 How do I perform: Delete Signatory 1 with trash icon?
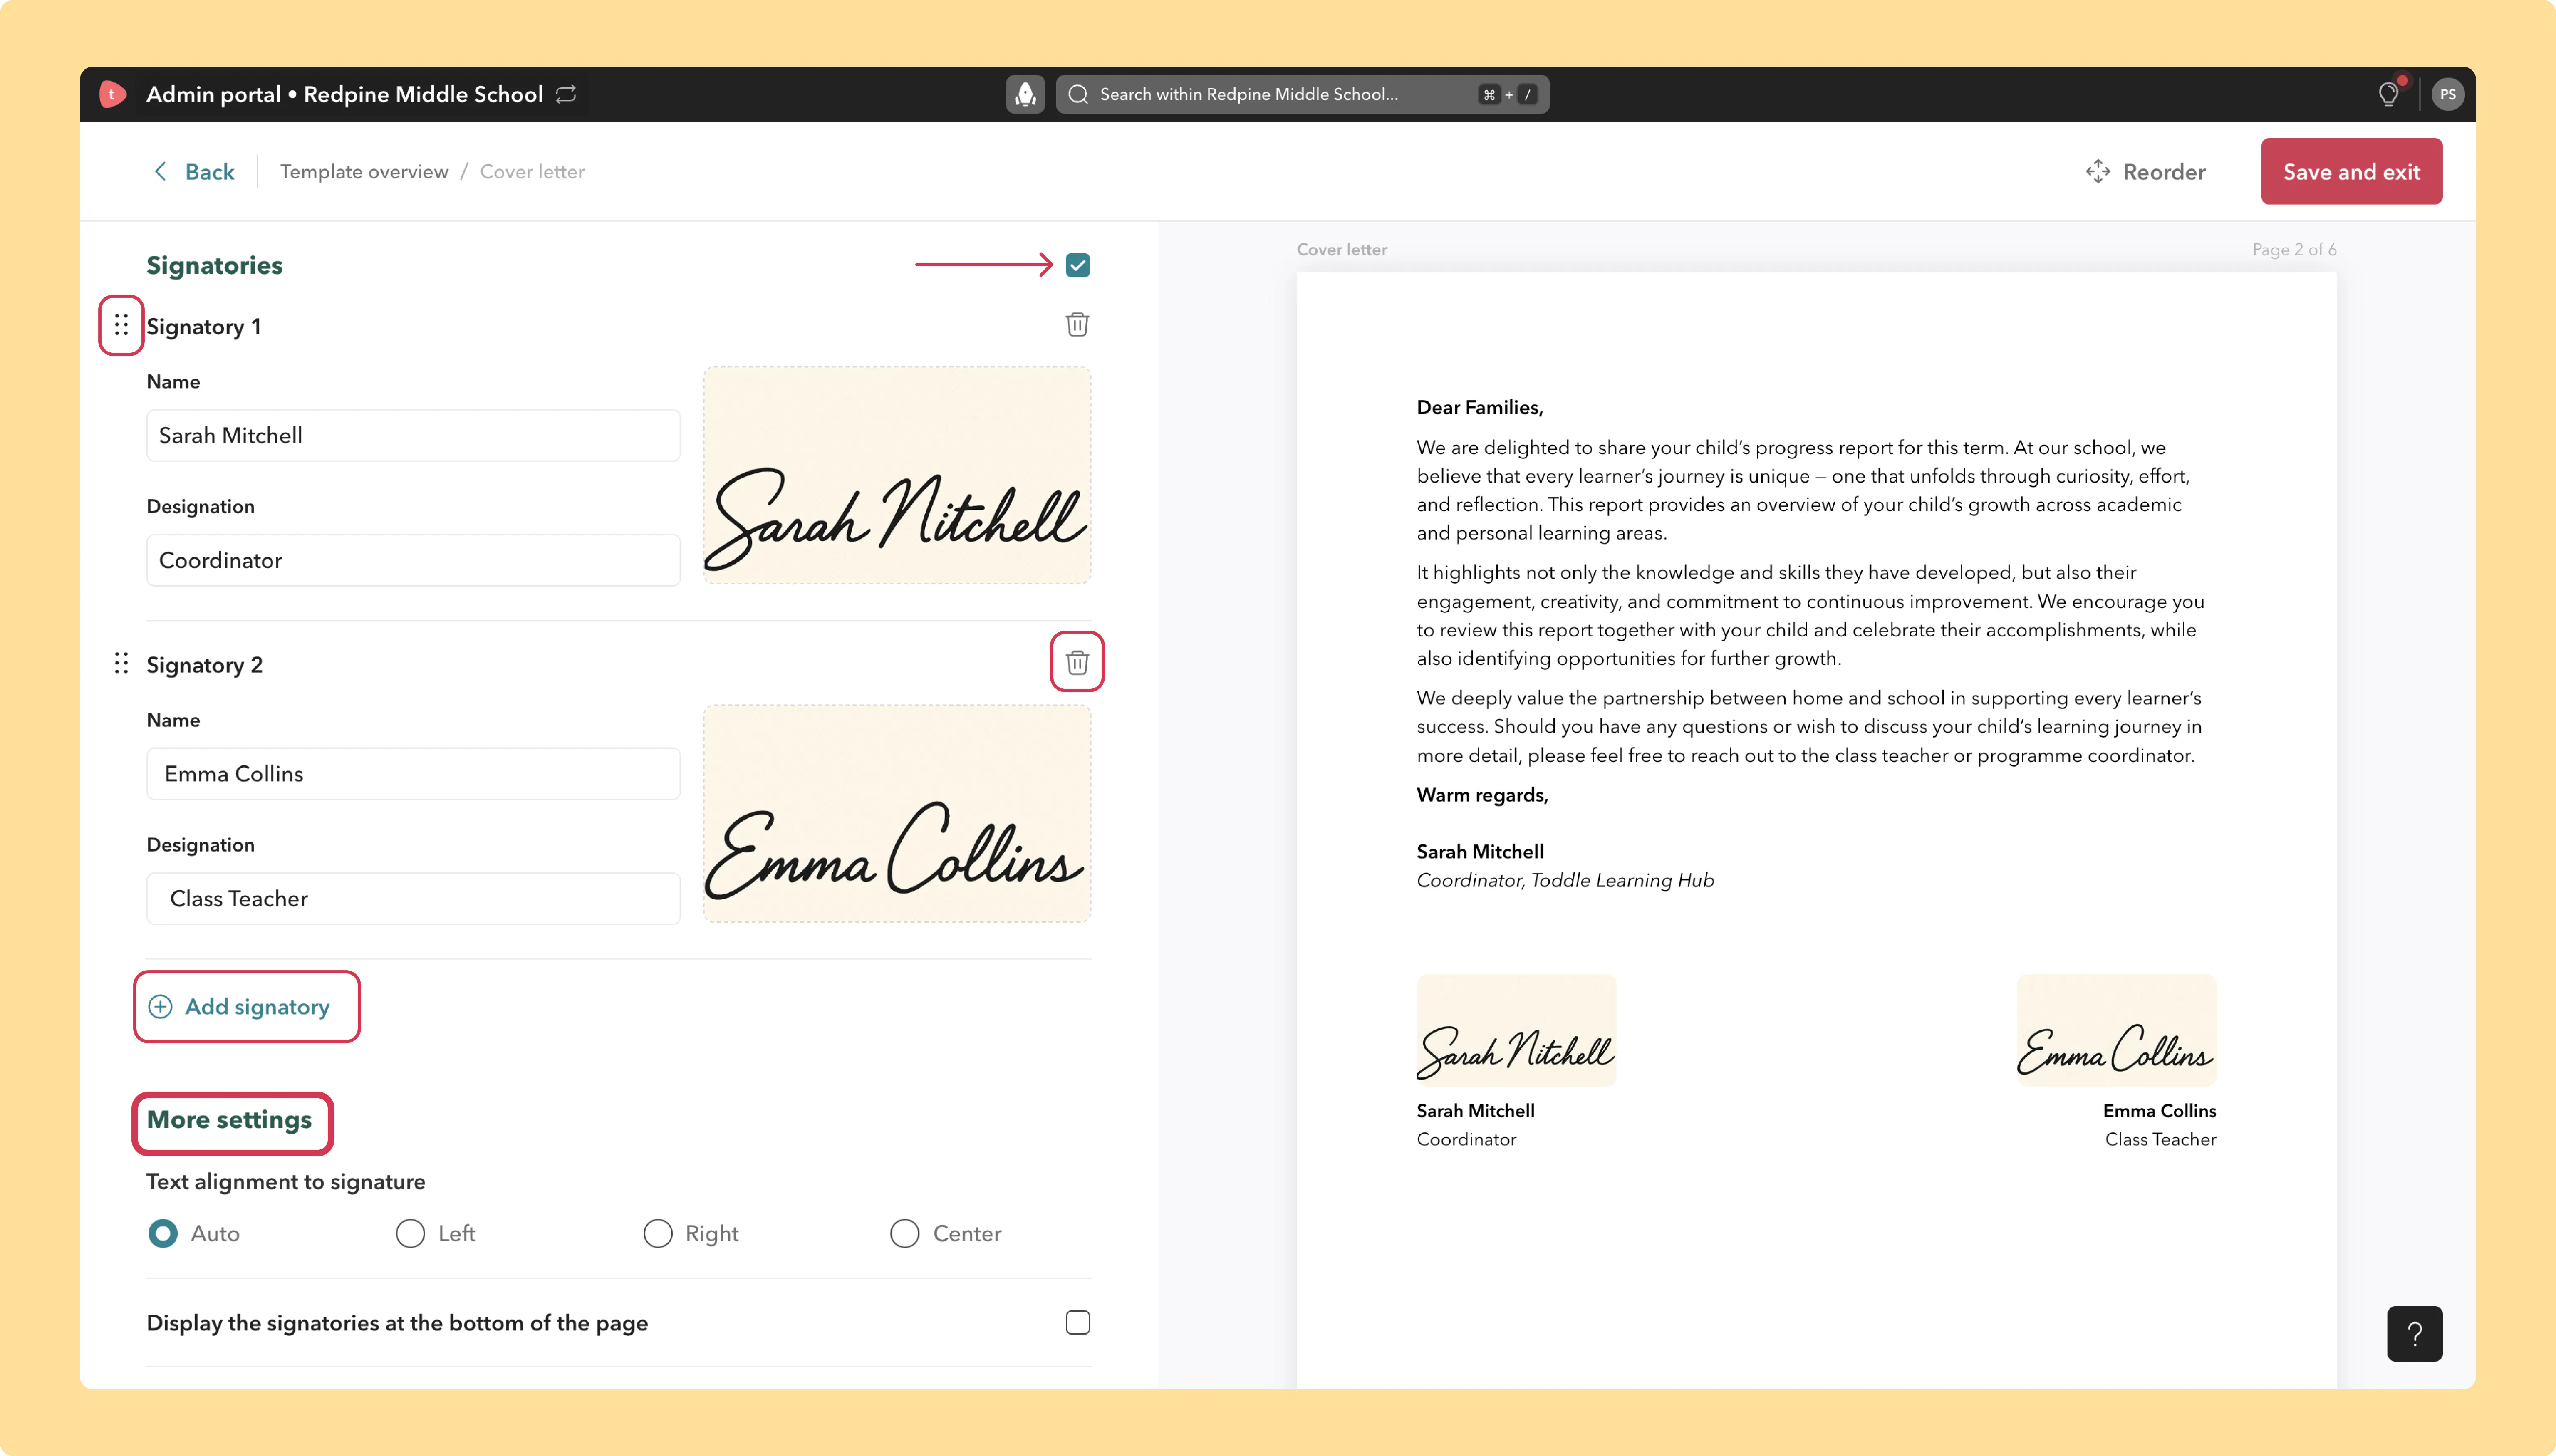pyautogui.click(x=1077, y=324)
